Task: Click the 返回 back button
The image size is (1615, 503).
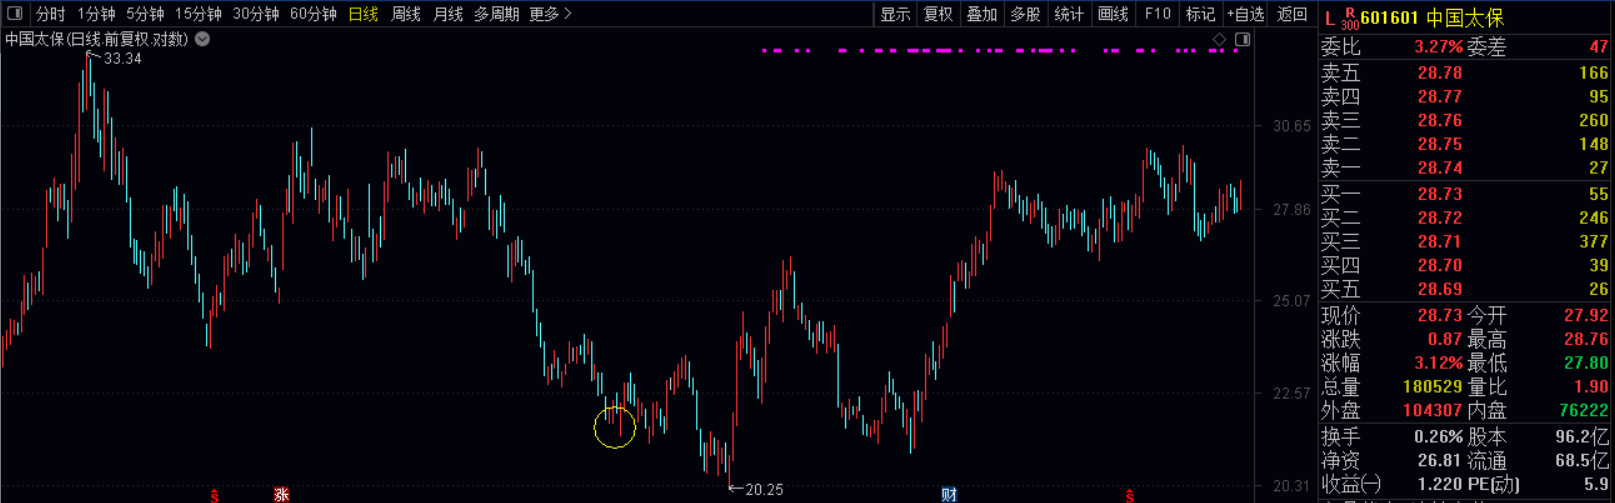Action: pyautogui.click(x=1292, y=14)
